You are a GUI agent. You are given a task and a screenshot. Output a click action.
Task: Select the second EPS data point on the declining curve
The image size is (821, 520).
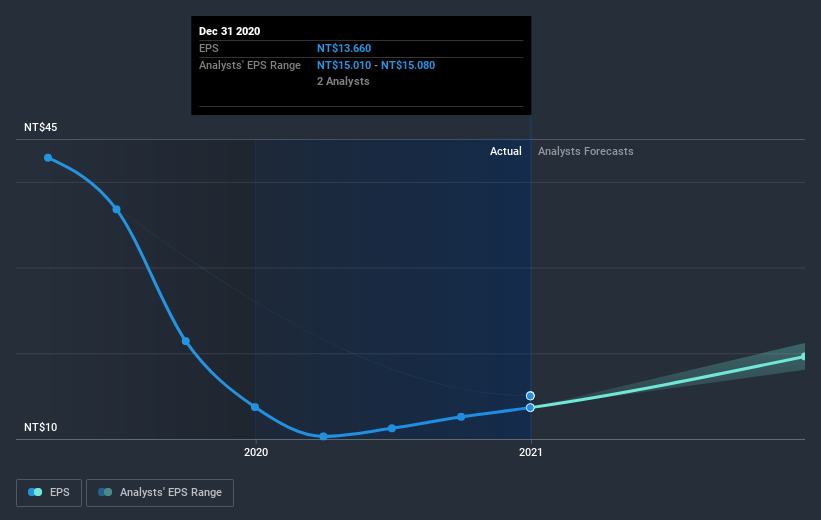pyautogui.click(x=117, y=209)
